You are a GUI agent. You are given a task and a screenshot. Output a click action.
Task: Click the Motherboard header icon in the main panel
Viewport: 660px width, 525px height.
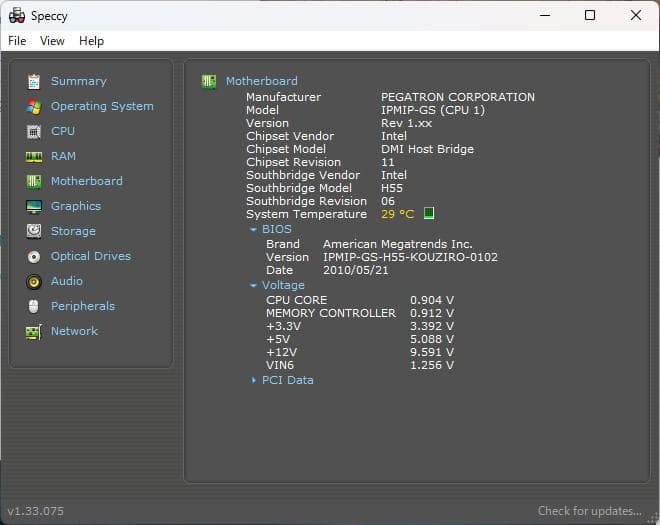(209, 81)
